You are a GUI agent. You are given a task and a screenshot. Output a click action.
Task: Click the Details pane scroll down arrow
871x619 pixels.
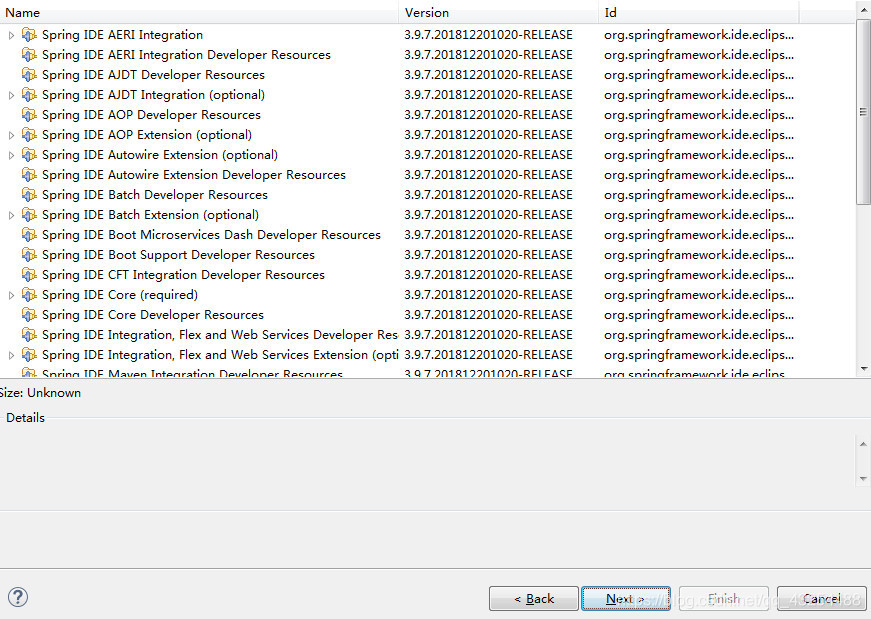point(863,478)
